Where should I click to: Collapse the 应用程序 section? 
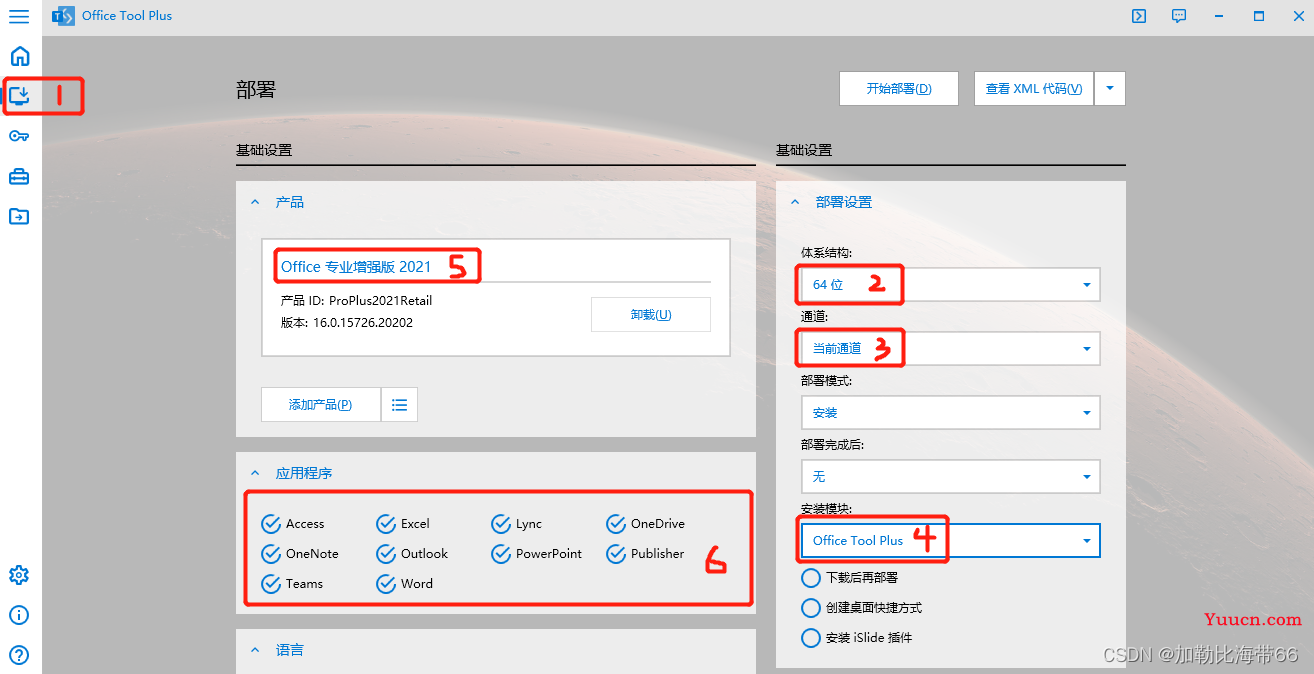click(254, 473)
